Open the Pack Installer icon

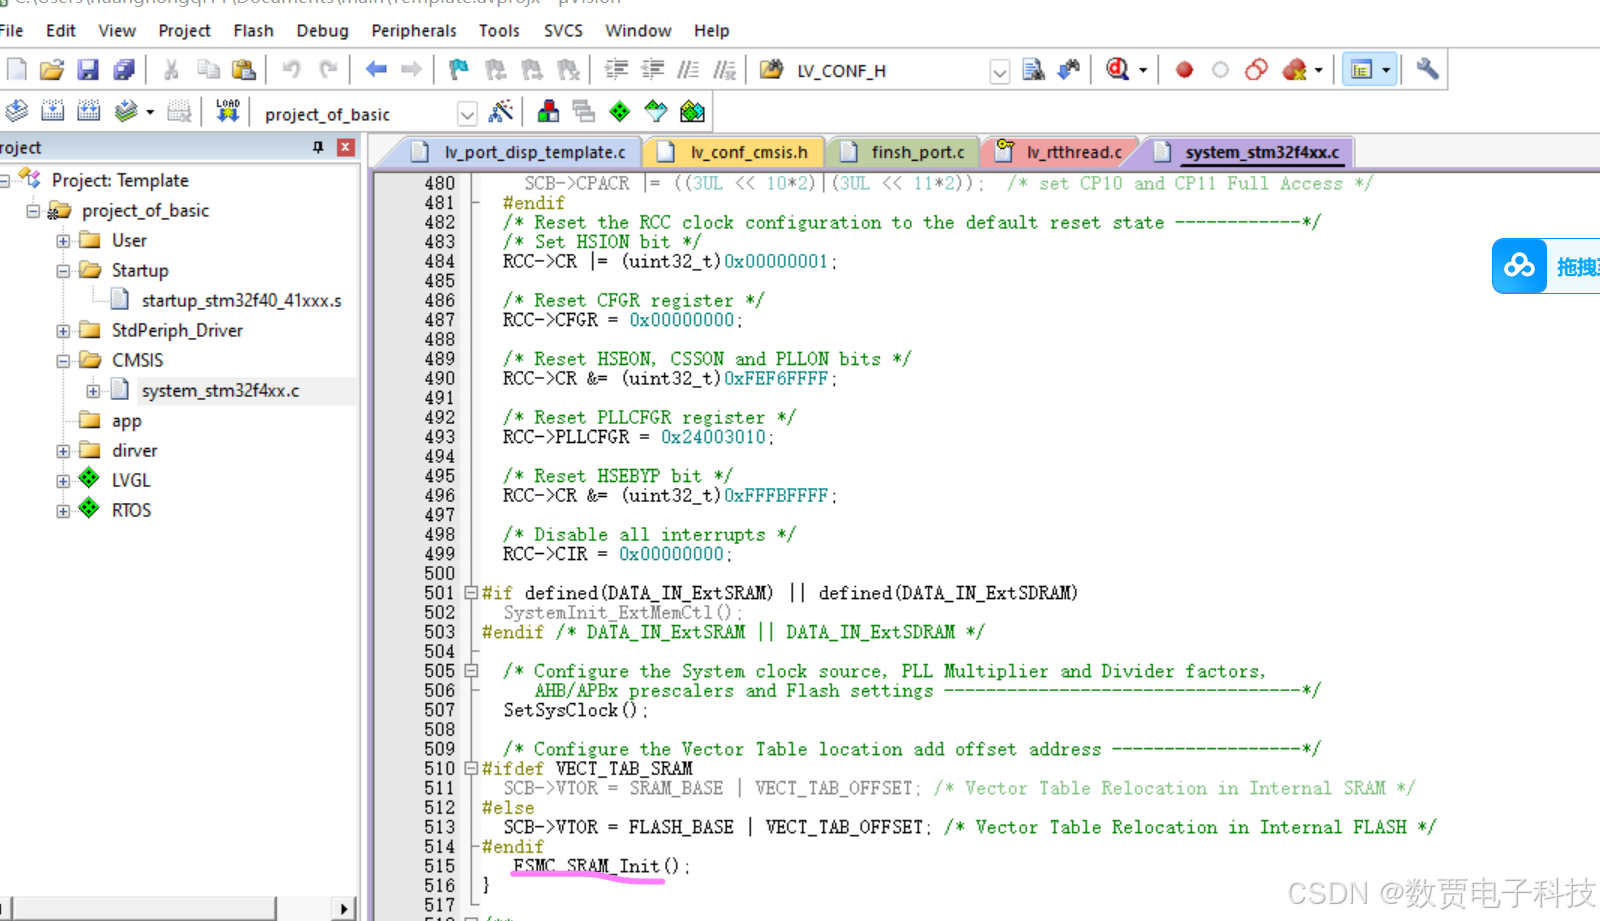(692, 111)
